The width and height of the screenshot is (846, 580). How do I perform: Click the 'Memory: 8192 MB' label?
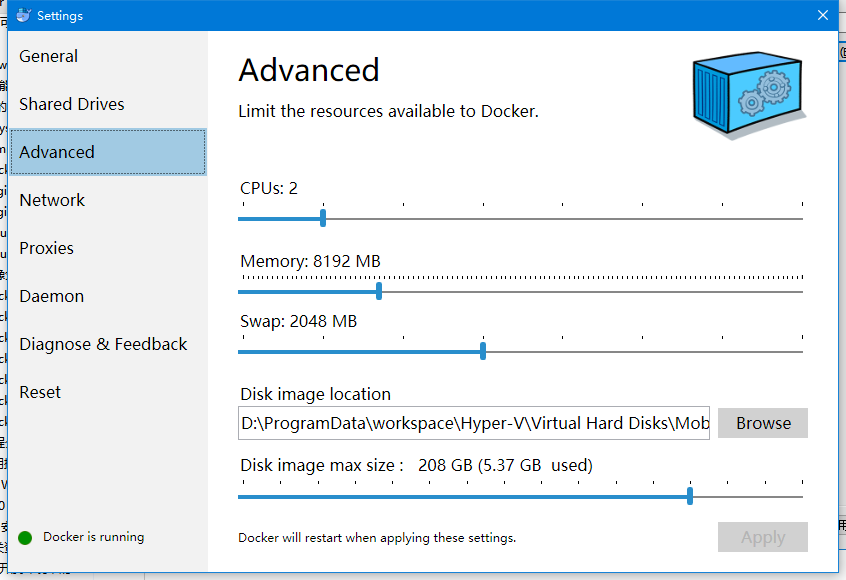point(310,261)
